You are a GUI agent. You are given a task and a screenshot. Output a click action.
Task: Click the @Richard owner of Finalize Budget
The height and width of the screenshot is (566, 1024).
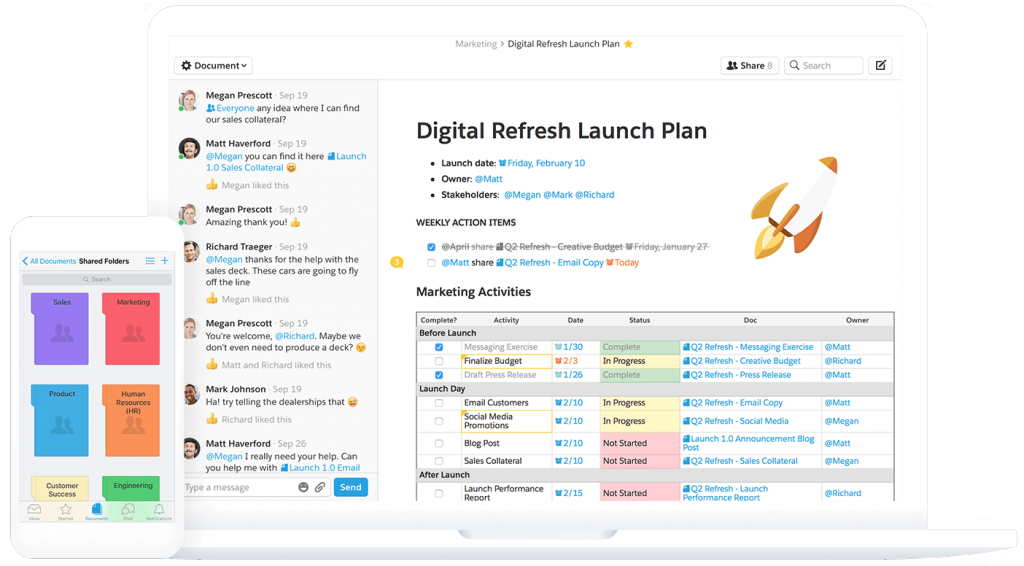(842, 361)
